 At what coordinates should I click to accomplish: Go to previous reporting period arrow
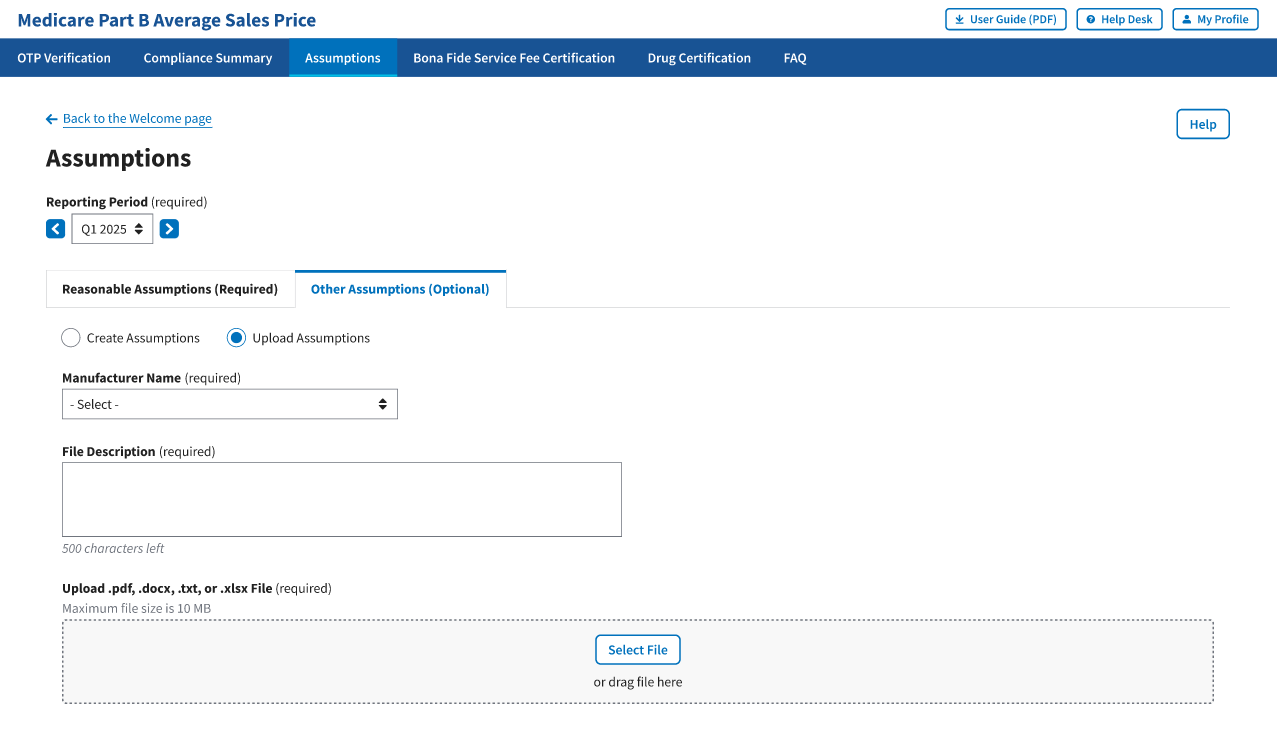point(55,229)
